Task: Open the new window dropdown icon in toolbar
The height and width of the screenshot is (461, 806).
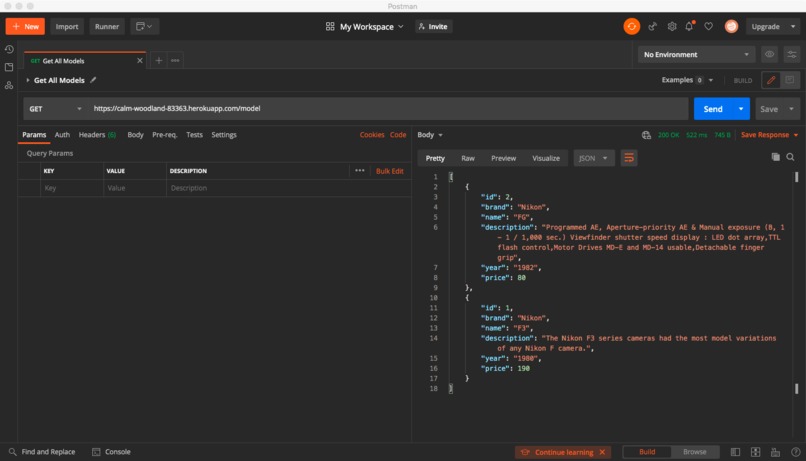Action: (x=144, y=26)
